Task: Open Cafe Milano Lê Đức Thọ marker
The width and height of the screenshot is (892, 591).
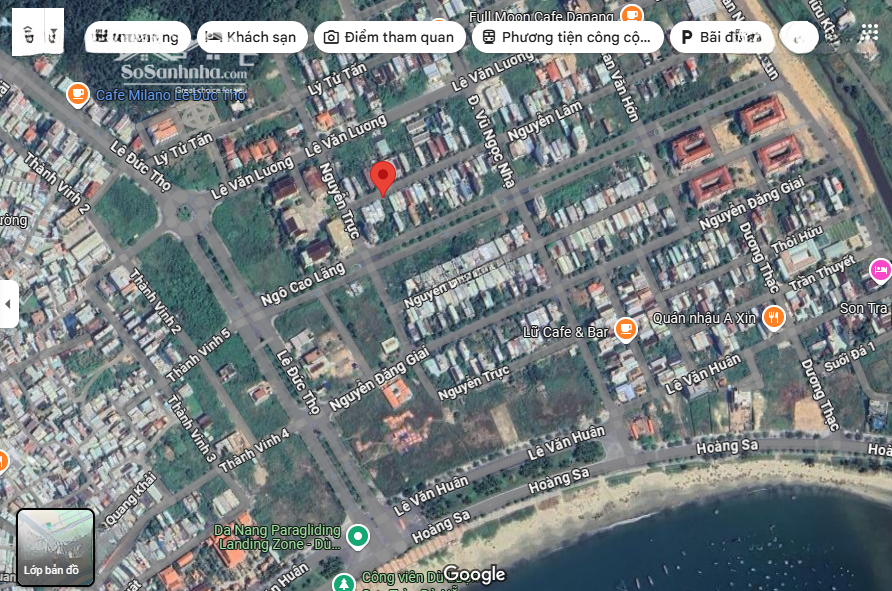Action: [77, 95]
